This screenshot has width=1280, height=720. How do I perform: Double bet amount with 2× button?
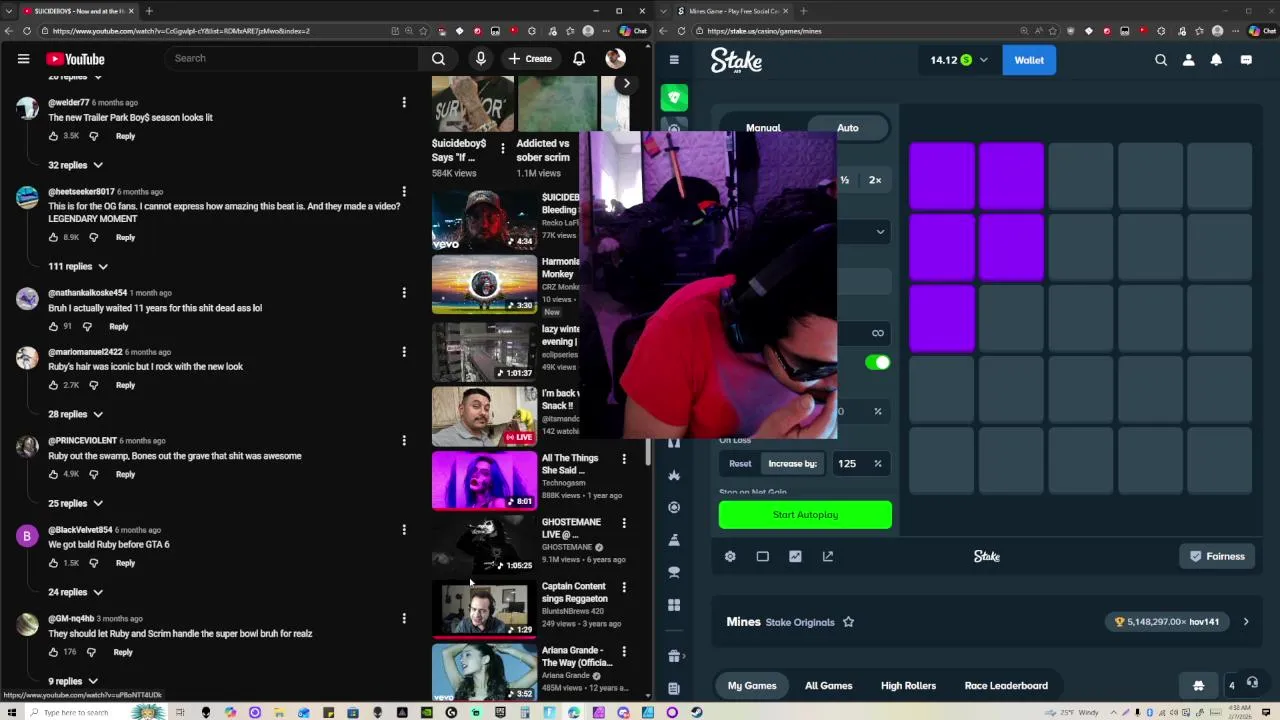coord(875,180)
